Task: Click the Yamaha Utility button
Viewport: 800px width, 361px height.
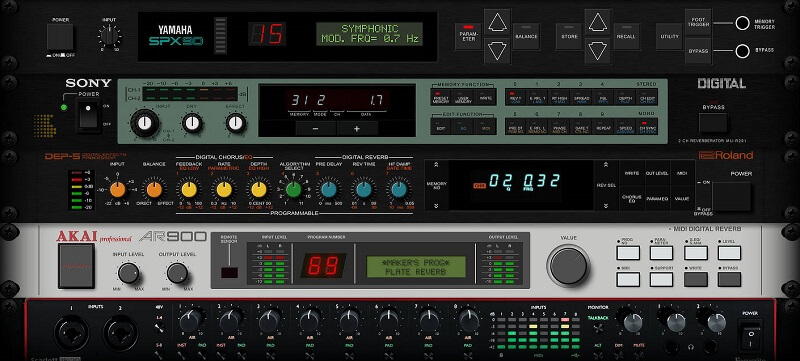Action: (x=669, y=36)
